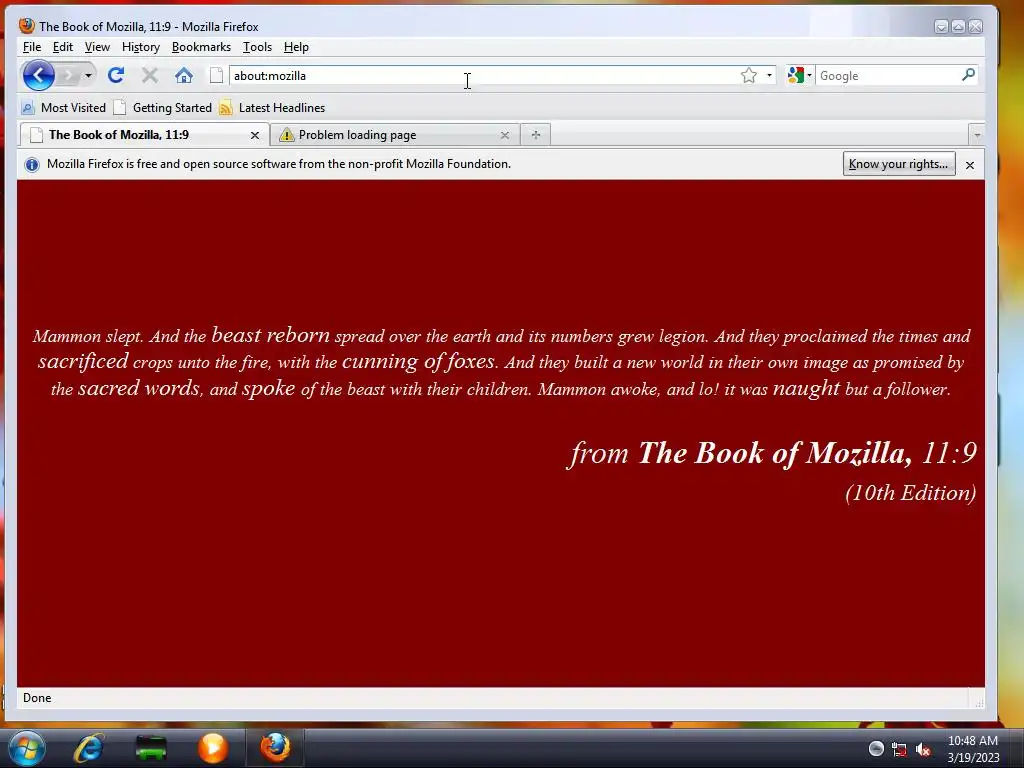Viewport: 1024px width, 768px height.
Task: Click the Google search box
Action: [x=888, y=76]
